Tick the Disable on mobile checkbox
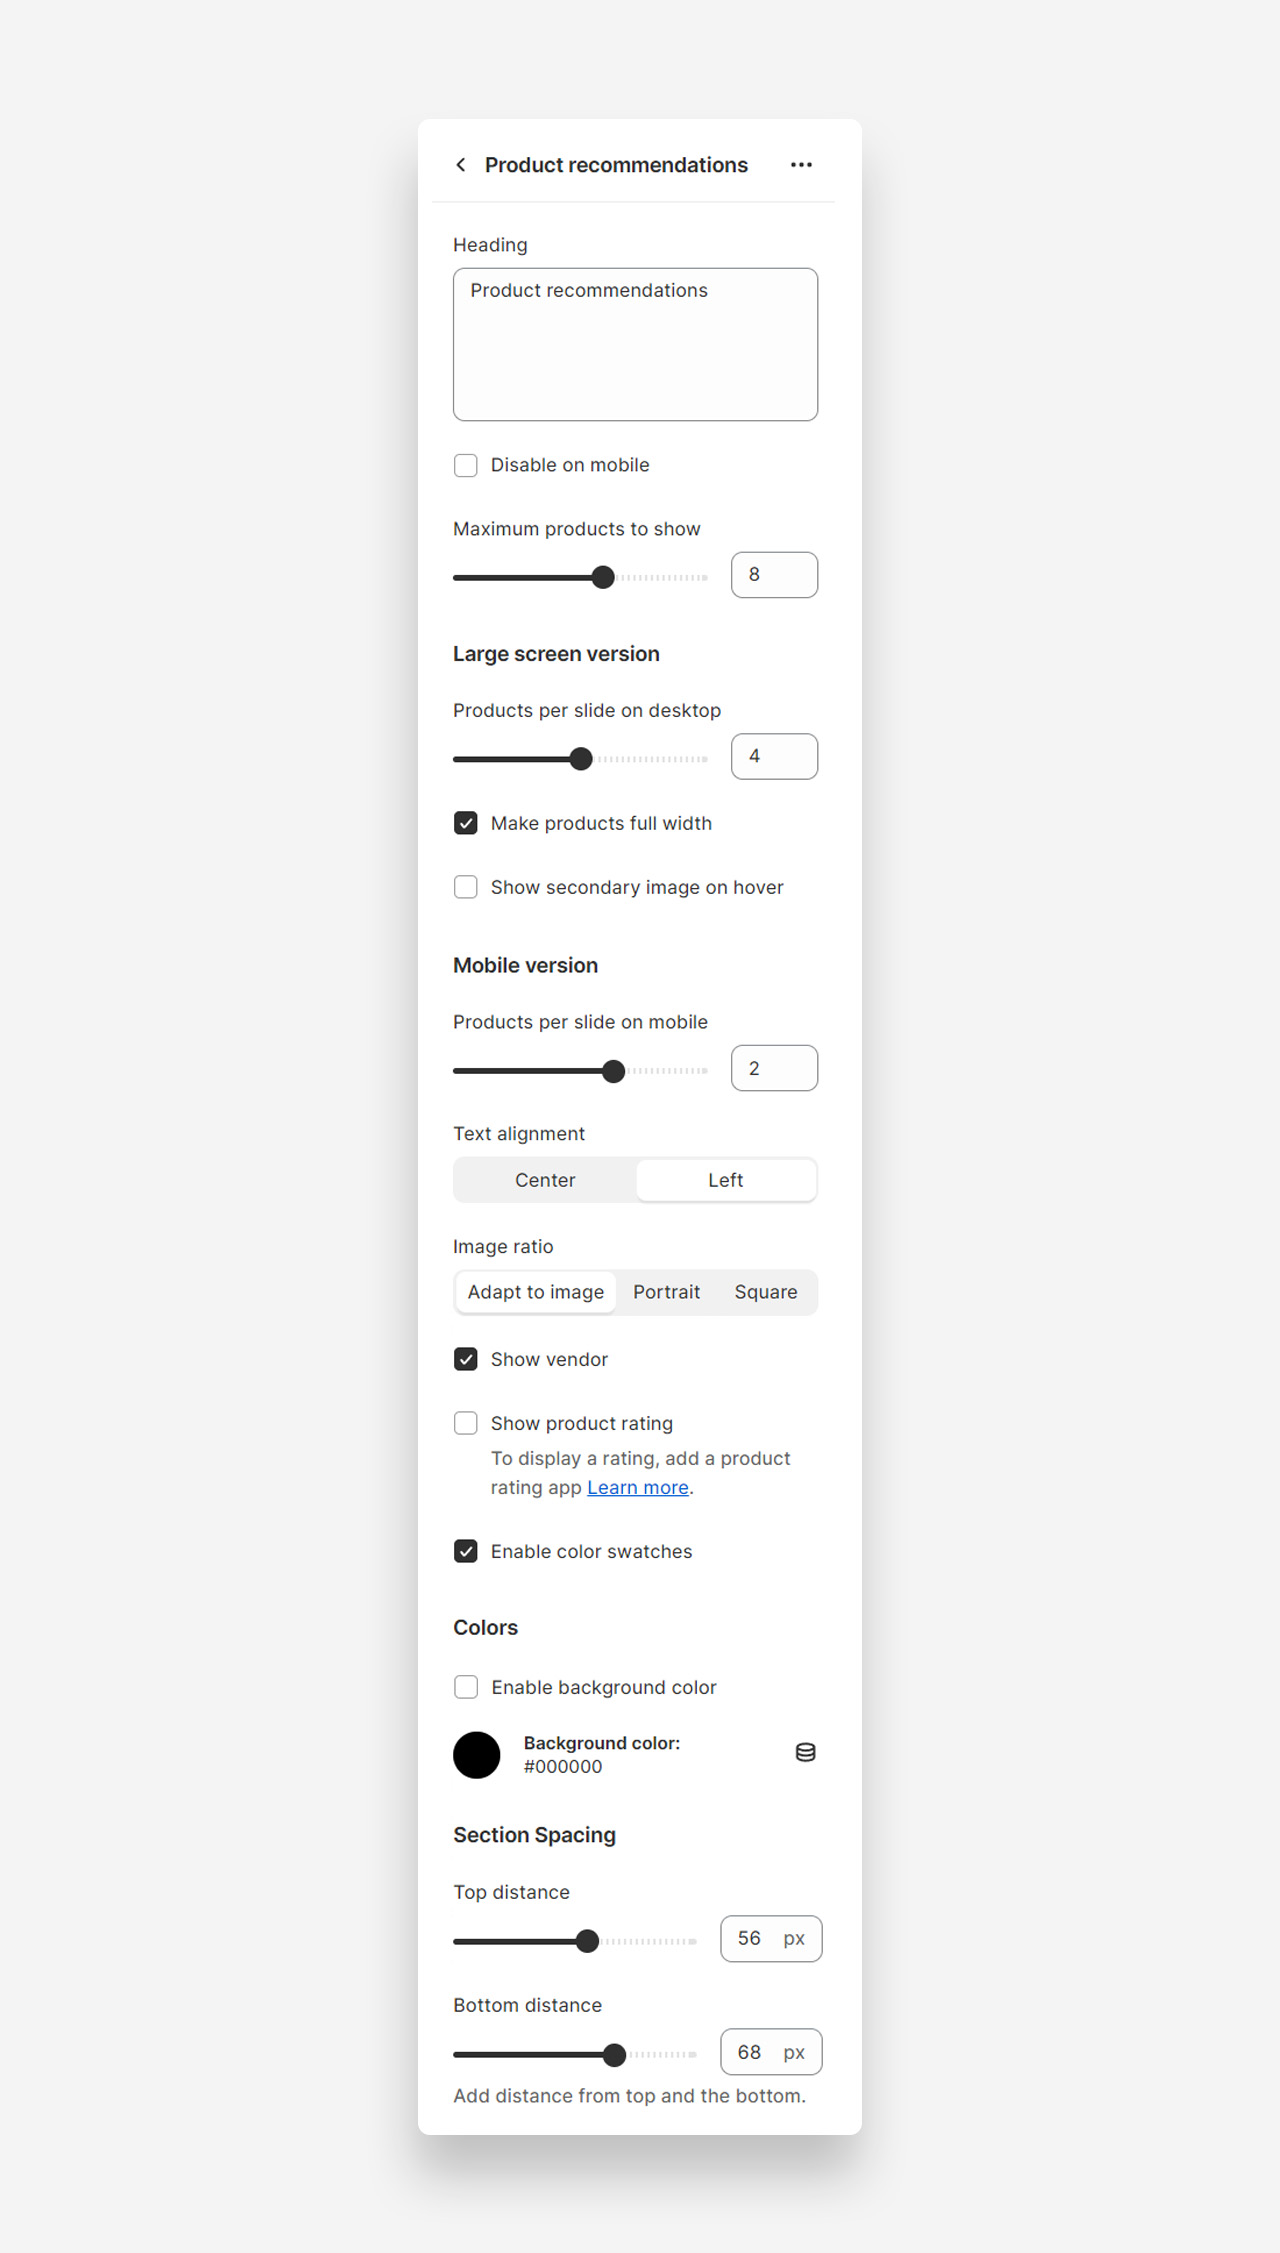This screenshot has height=2253, width=1280. click(466, 465)
